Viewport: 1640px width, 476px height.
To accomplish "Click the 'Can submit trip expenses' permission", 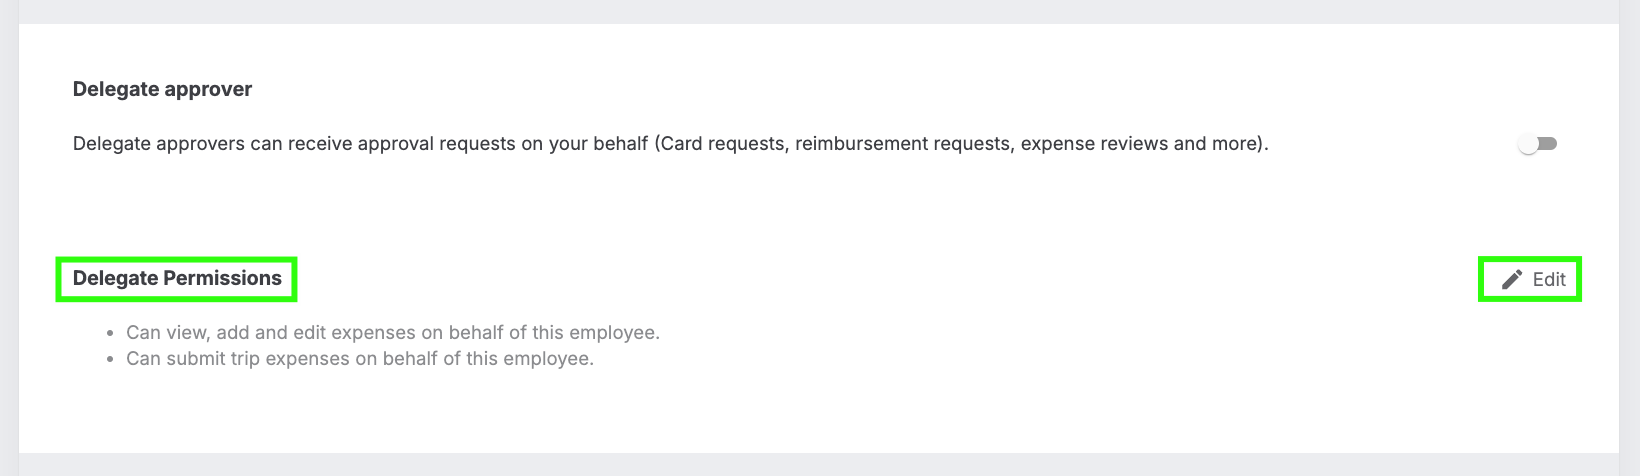I will (x=360, y=358).
